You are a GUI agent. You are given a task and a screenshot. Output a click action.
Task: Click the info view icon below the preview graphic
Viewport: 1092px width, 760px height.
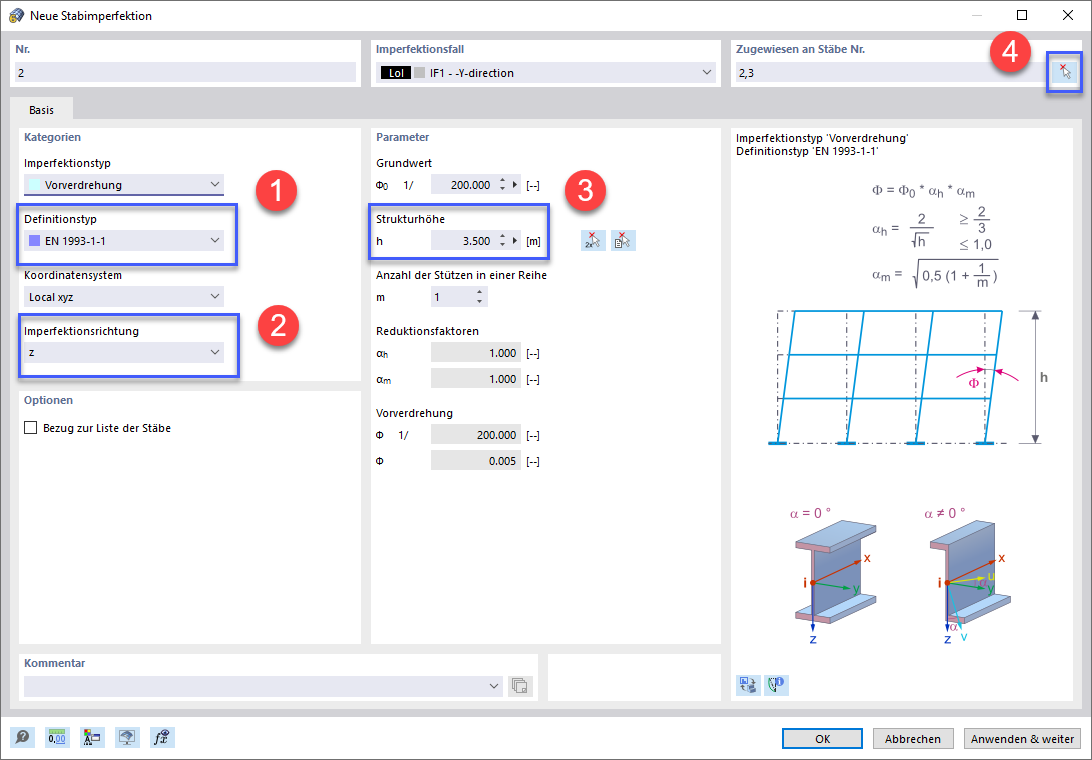pyautogui.click(x=777, y=685)
